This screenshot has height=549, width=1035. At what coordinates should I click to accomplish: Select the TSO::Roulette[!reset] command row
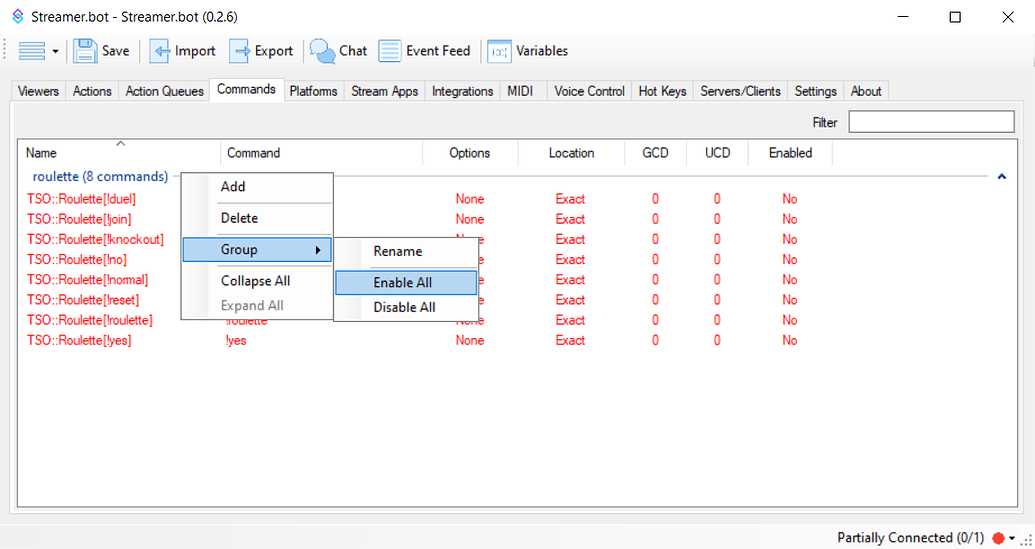click(x=83, y=300)
